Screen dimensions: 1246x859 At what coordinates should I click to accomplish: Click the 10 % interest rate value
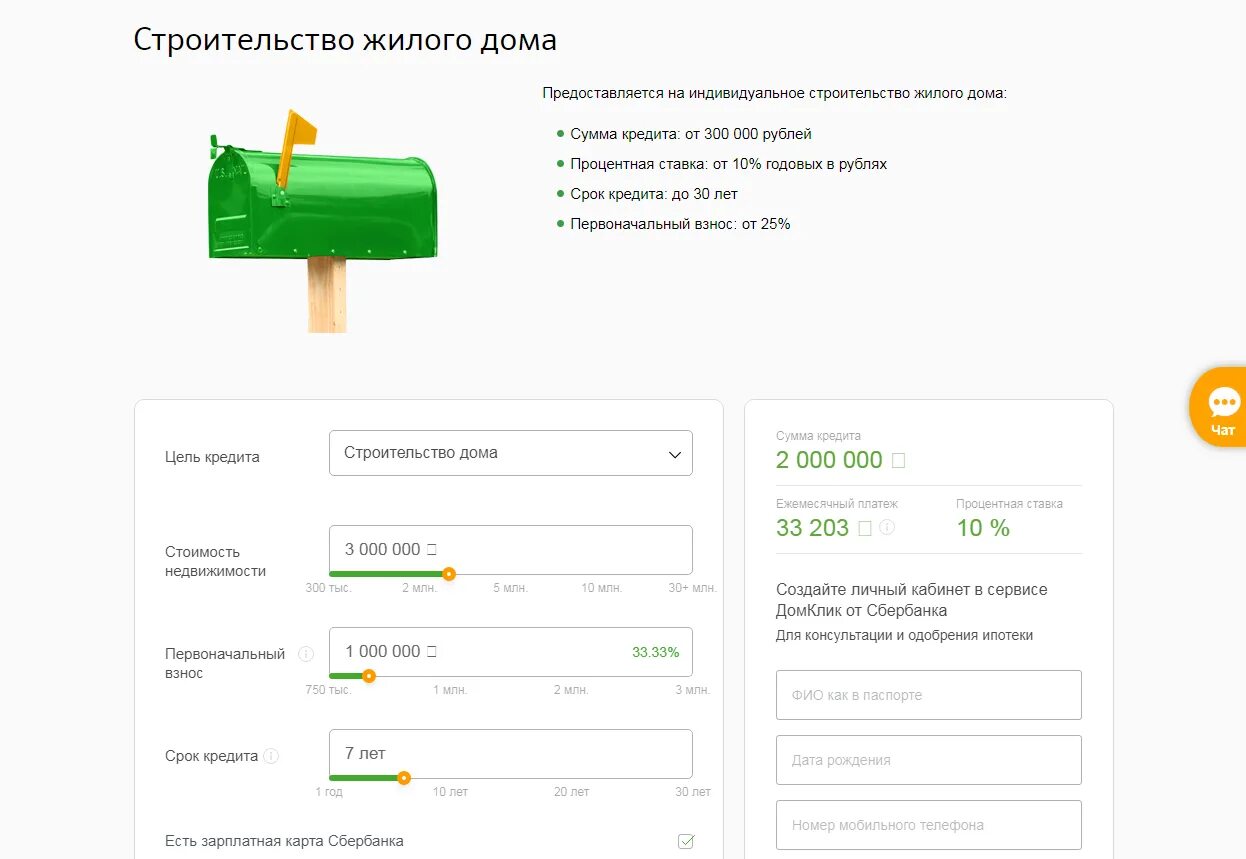(x=983, y=528)
